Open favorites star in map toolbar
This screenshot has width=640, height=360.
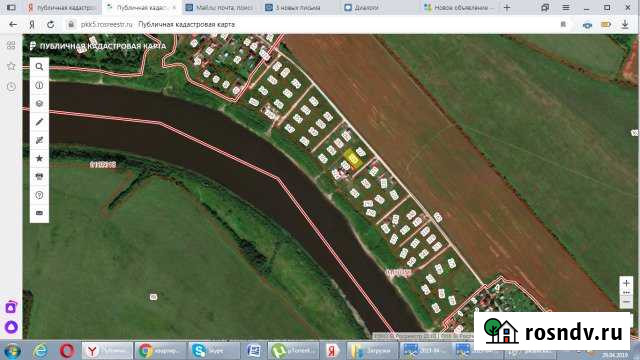(x=39, y=158)
